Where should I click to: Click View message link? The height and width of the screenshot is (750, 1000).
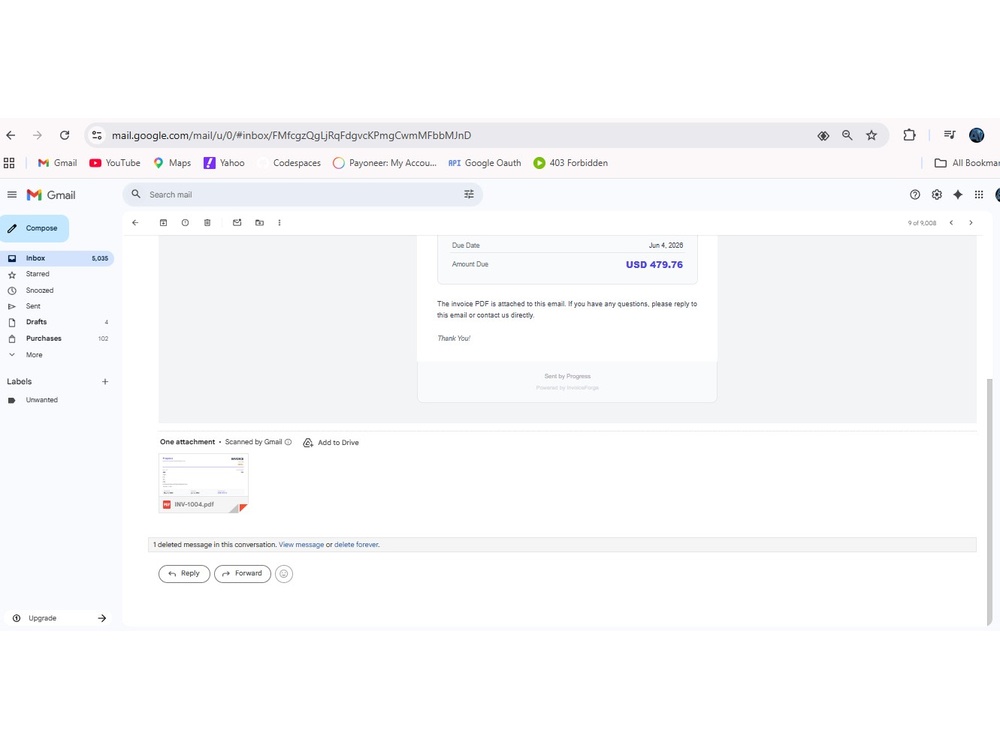tap(301, 545)
